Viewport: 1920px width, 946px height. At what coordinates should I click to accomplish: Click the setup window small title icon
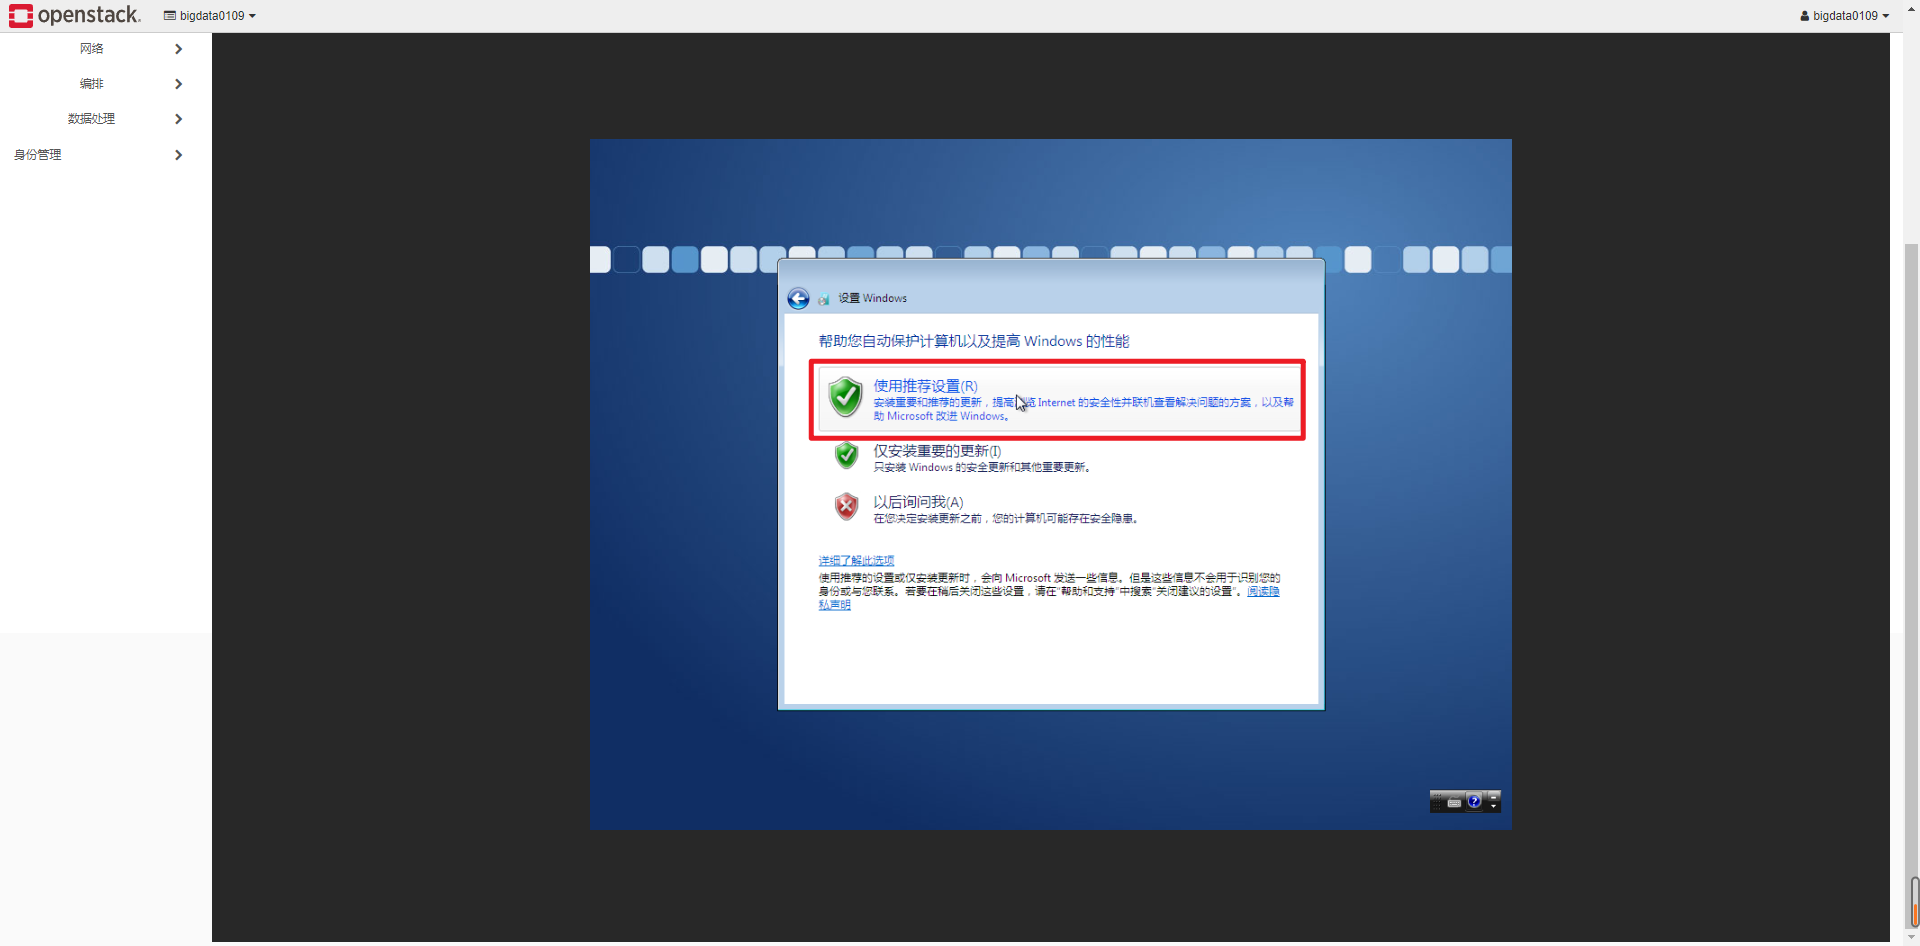click(824, 299)
